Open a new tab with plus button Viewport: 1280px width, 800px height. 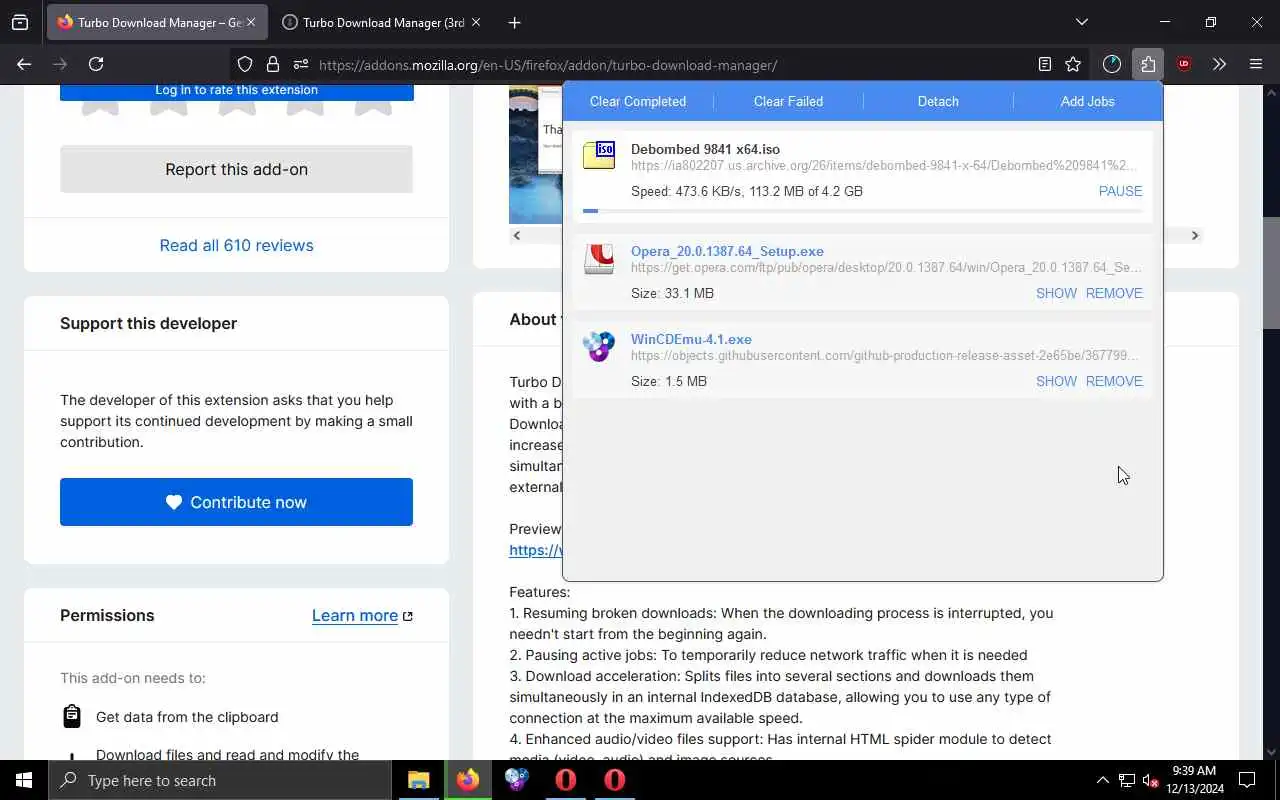(514, 22)
